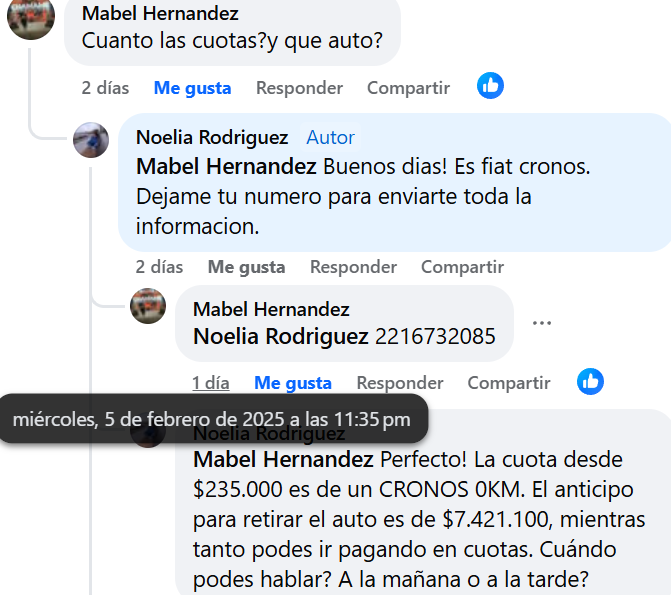Open the "1 día" timestamp link

click(x=211, y=383)
